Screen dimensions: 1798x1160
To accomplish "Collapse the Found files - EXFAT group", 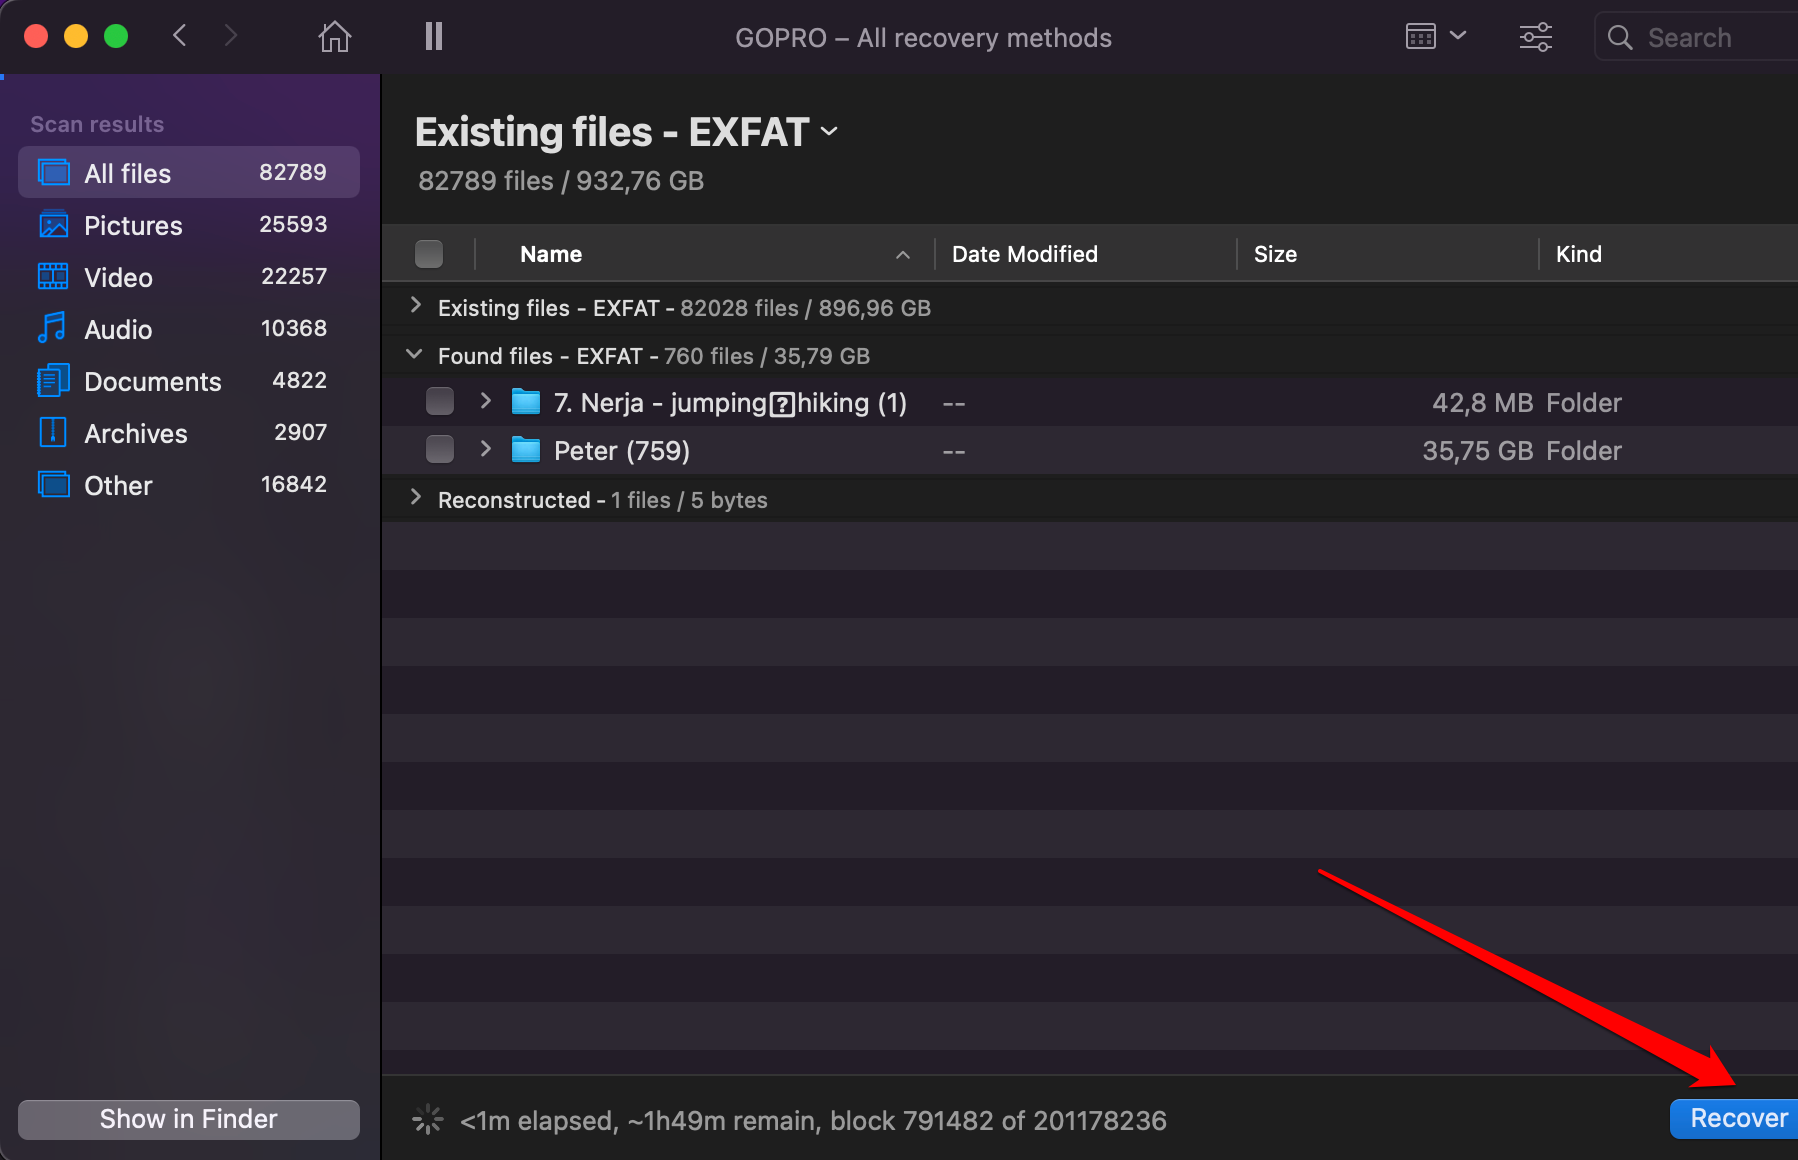I will click(415, 354).
